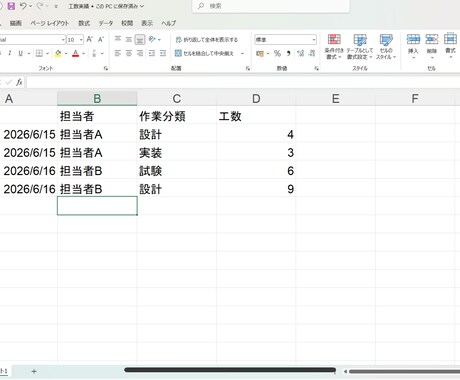This screenshot has height=380, width=460.
Task: Increase the cell indent
Action: (x=163, y=53)
